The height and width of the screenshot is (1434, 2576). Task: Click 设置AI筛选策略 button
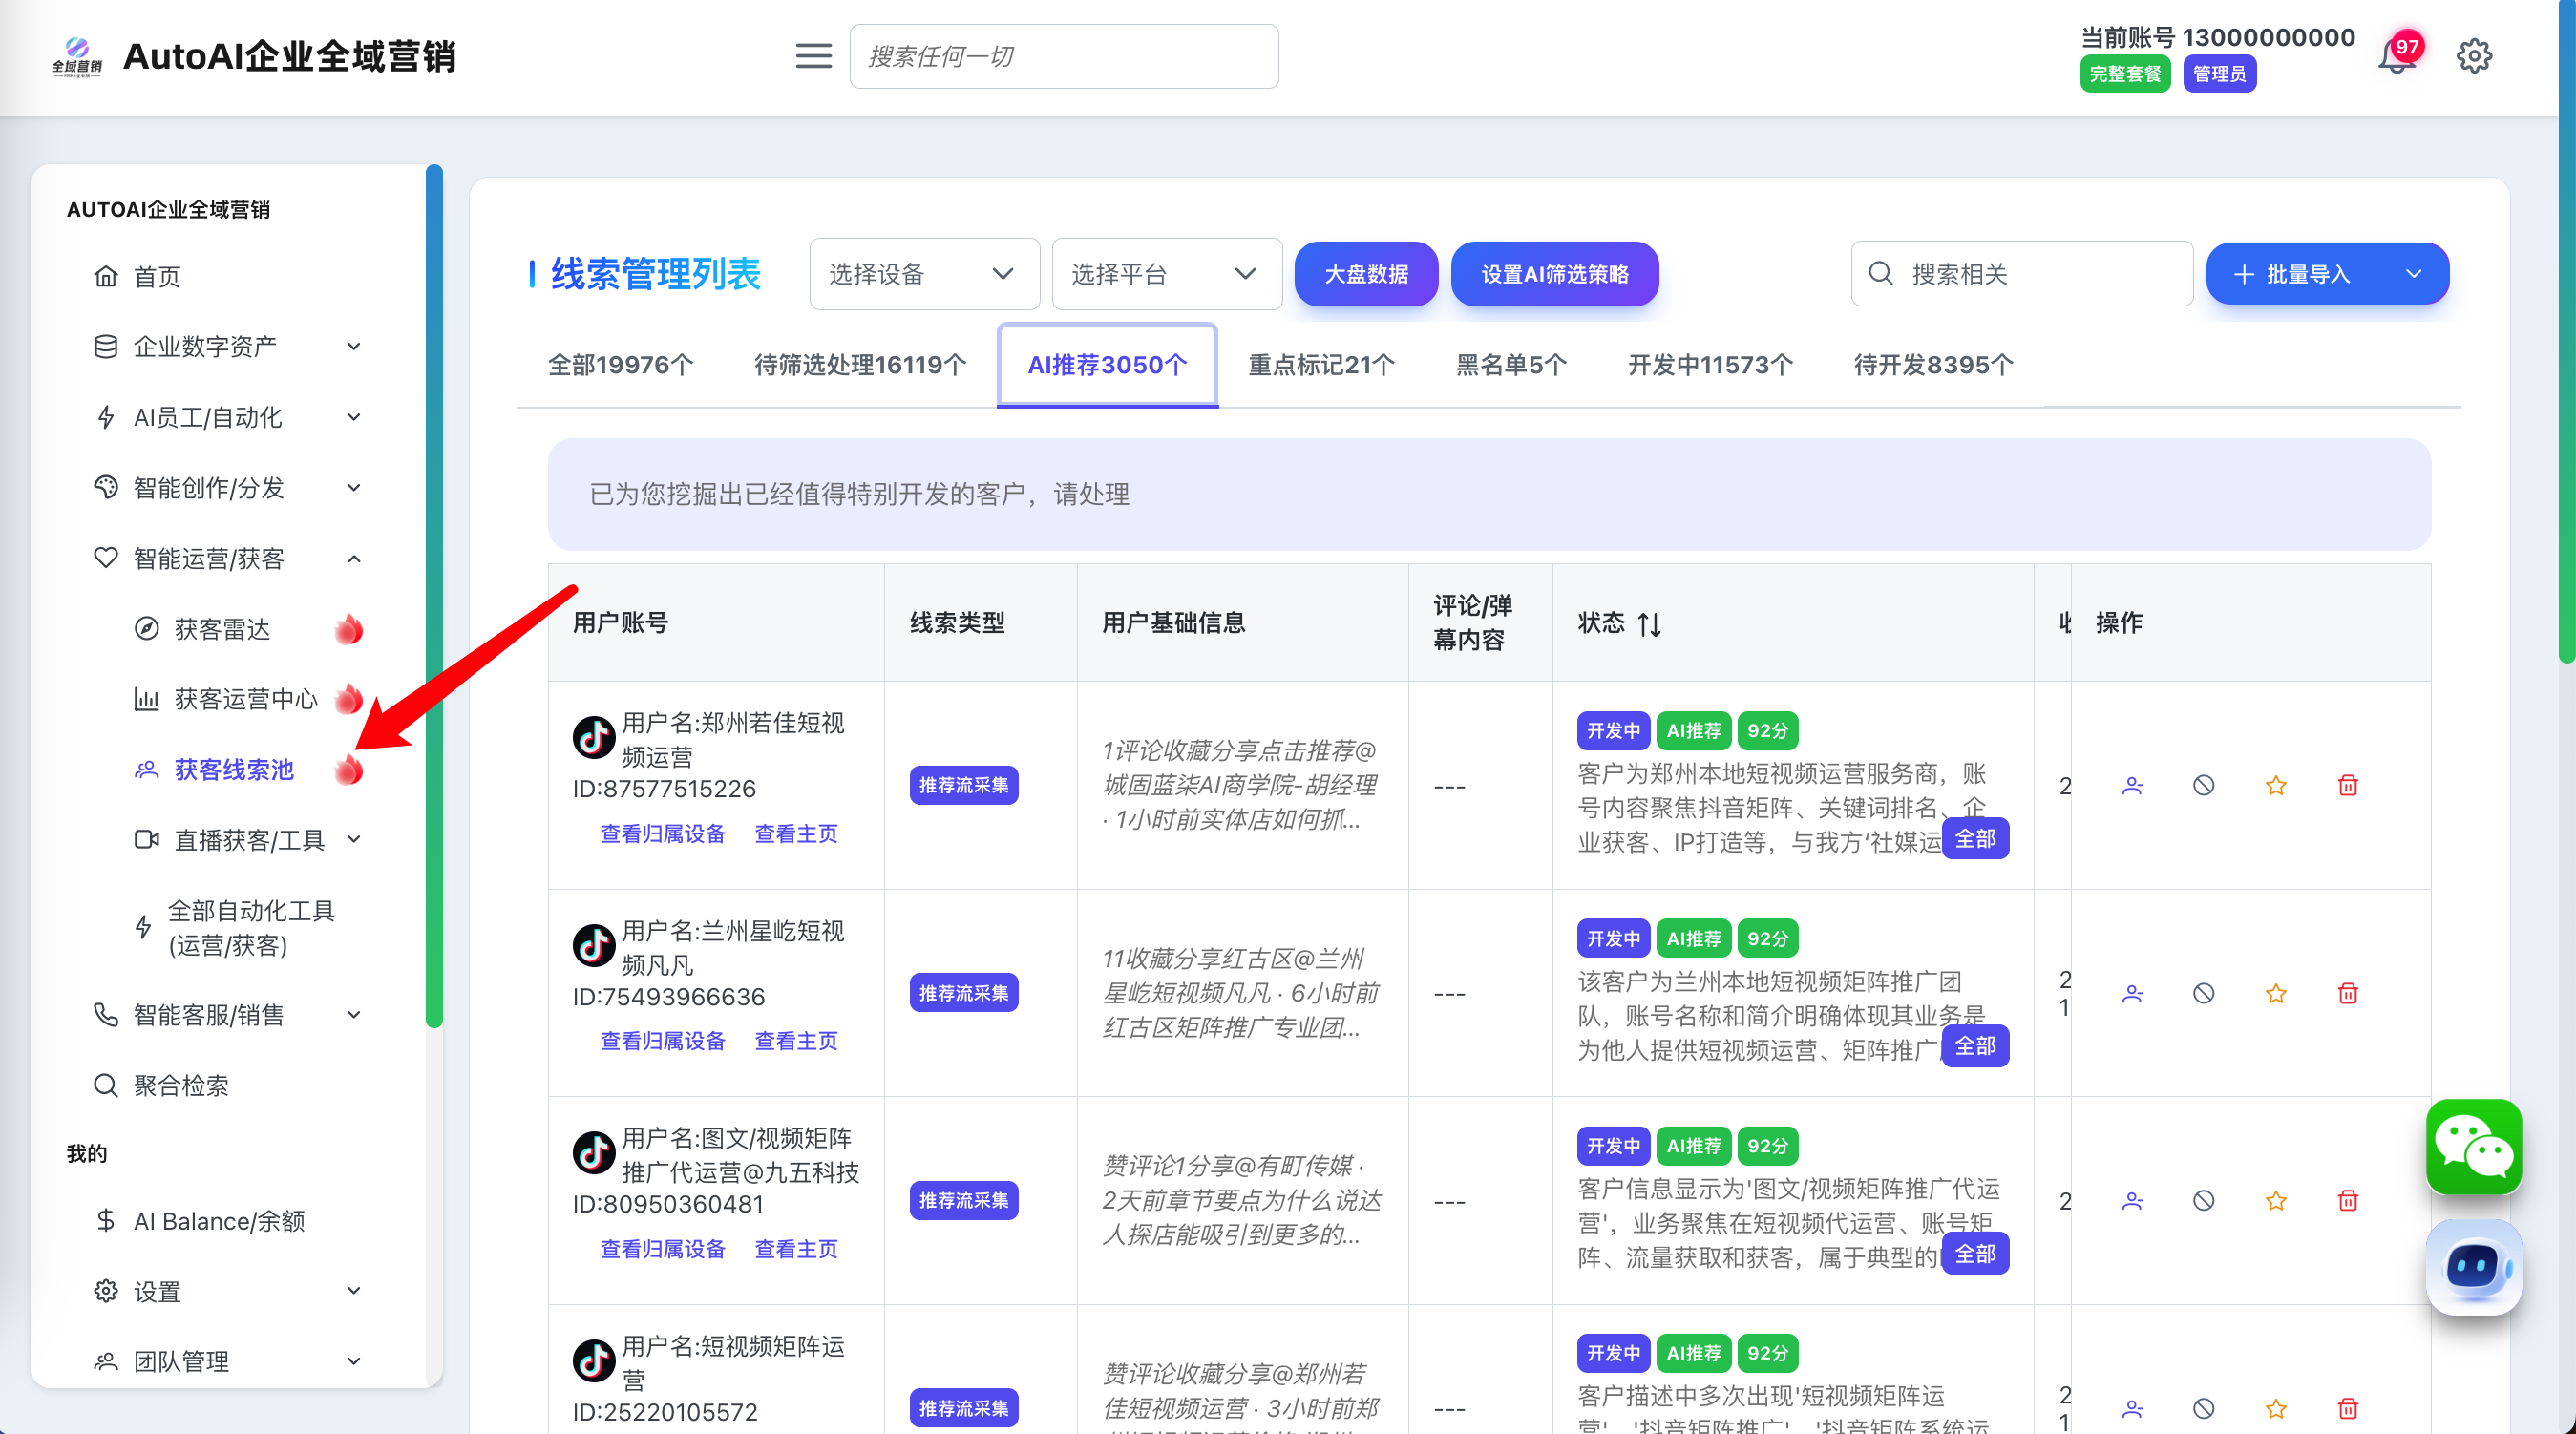(x=1554, y=274)
